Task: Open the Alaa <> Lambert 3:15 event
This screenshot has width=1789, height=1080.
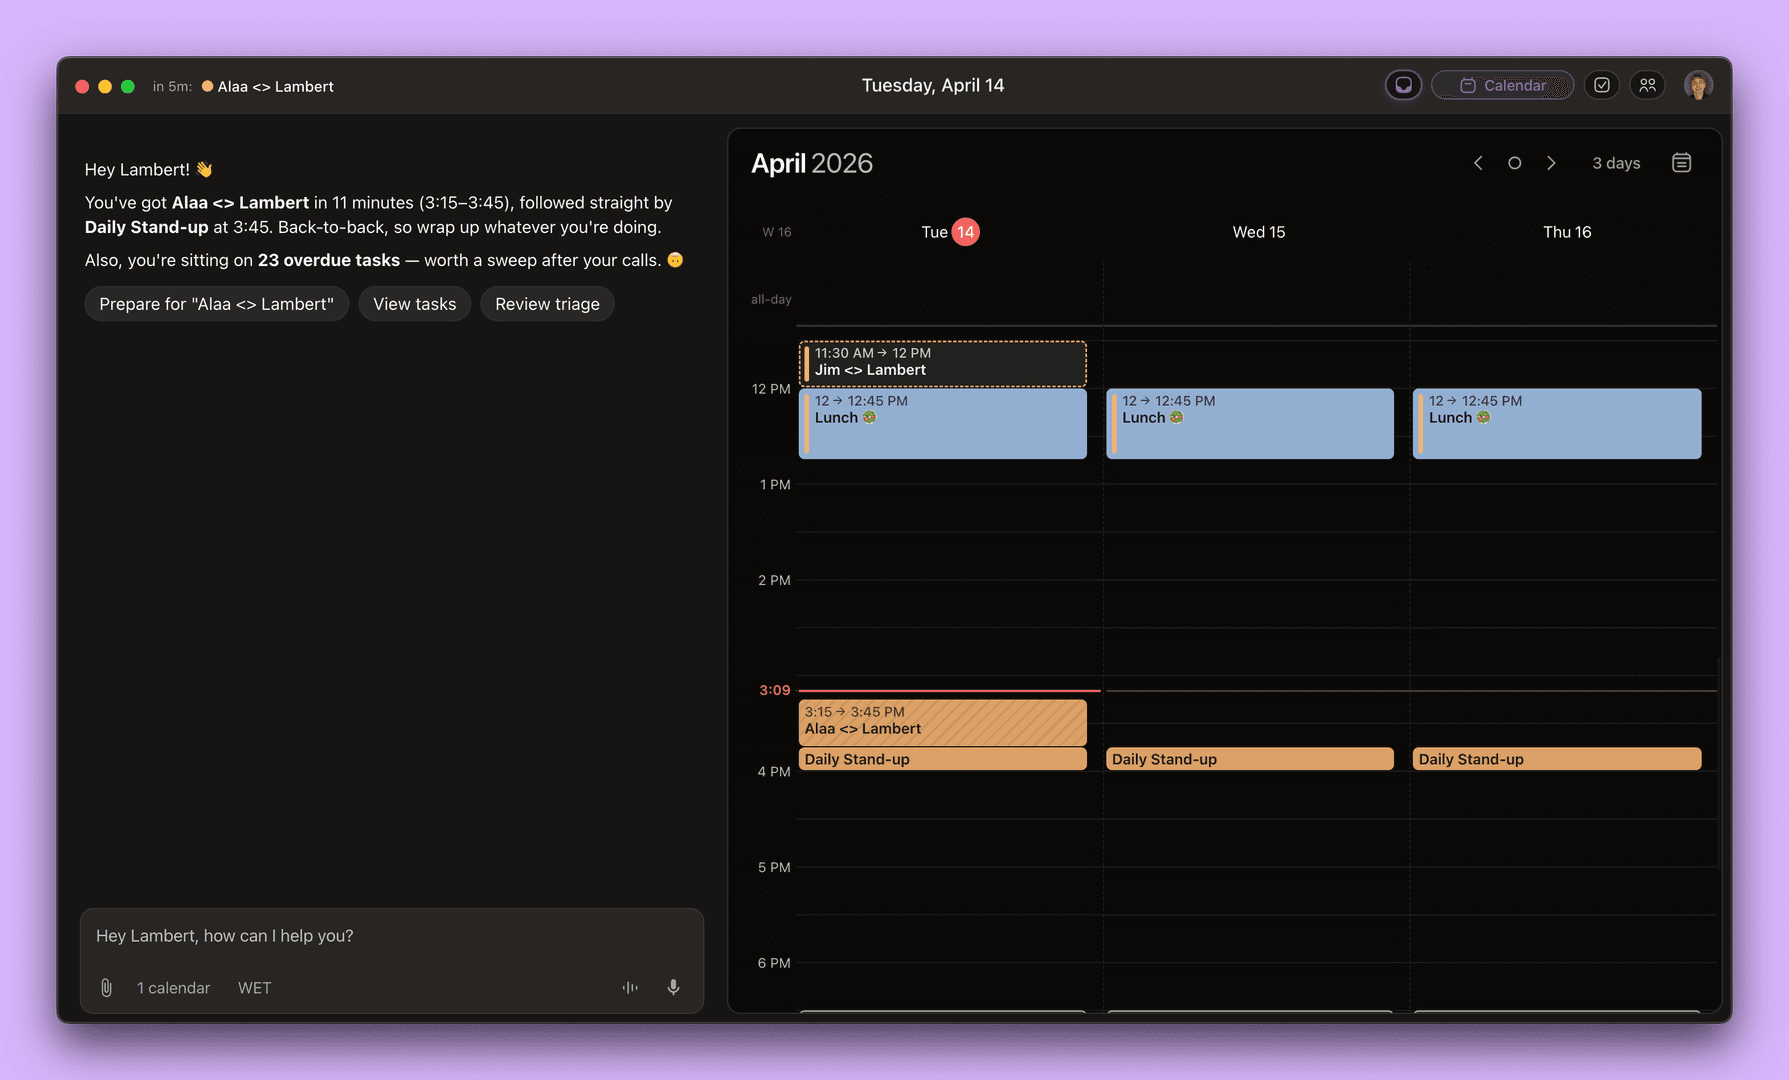Action: coord(942,722)
